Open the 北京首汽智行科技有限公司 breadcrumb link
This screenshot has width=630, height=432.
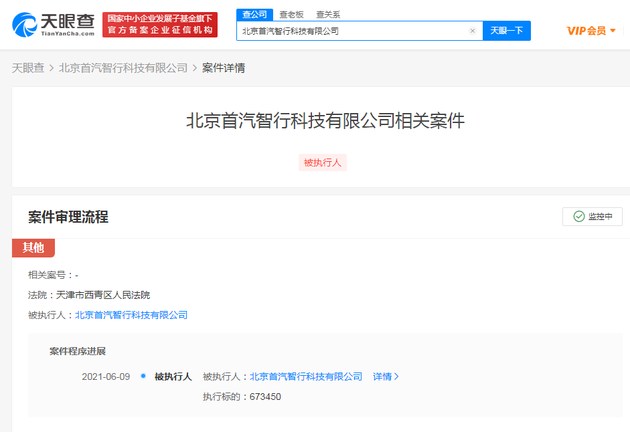[123, 68]
